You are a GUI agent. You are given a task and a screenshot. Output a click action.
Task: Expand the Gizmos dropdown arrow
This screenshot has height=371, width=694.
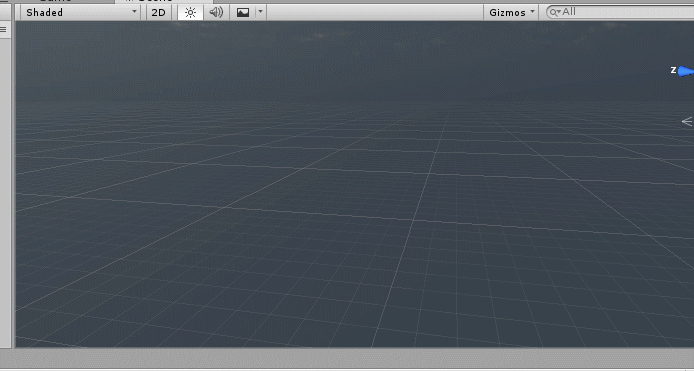(532, 12)
